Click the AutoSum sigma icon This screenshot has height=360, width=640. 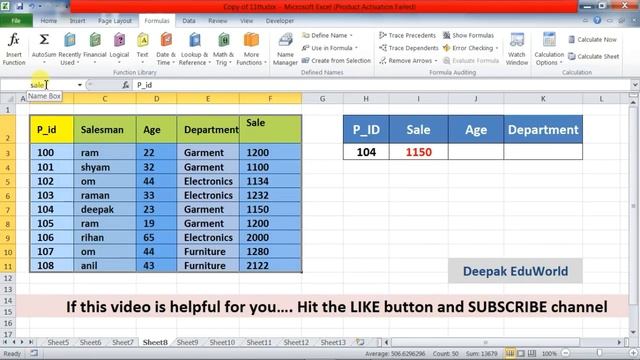click(x=44, y=40)
